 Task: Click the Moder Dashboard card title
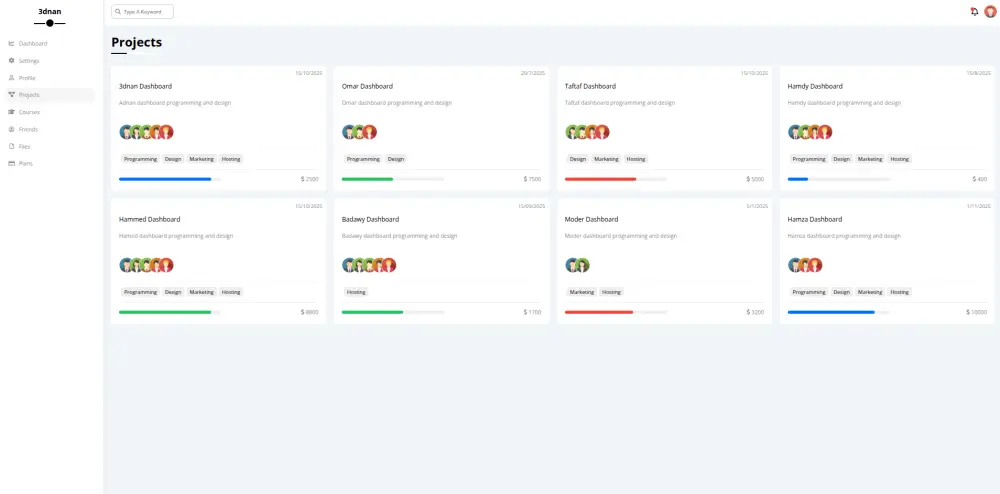[x=592, y=219]
